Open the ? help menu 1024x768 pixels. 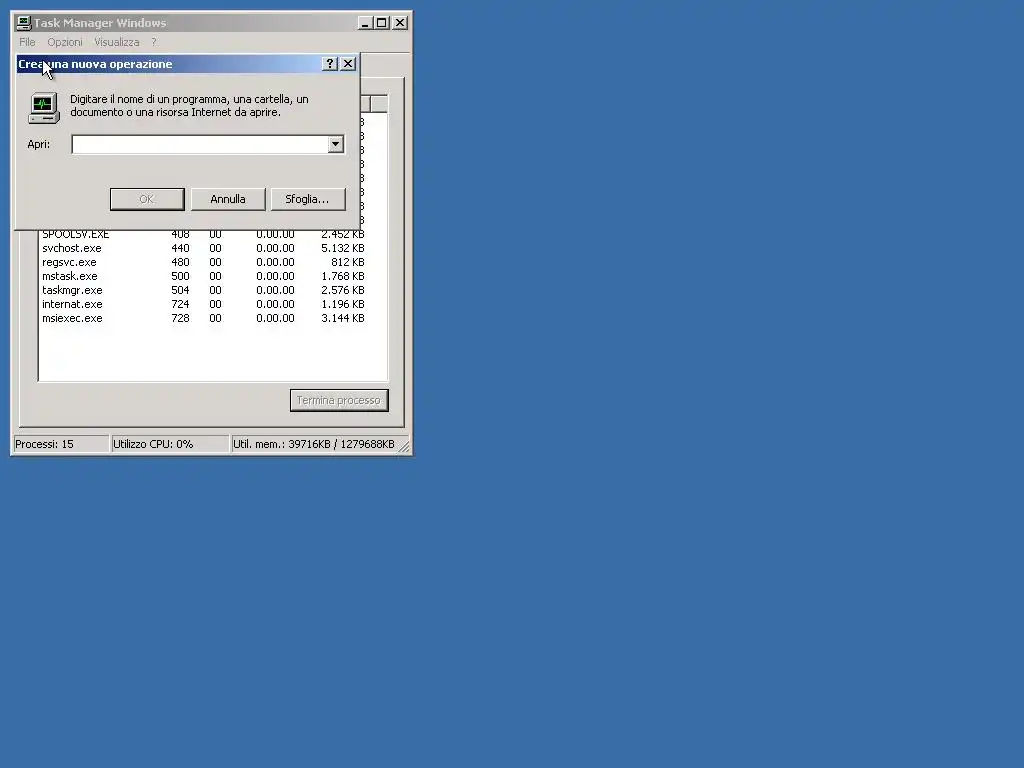coord(154,42)
